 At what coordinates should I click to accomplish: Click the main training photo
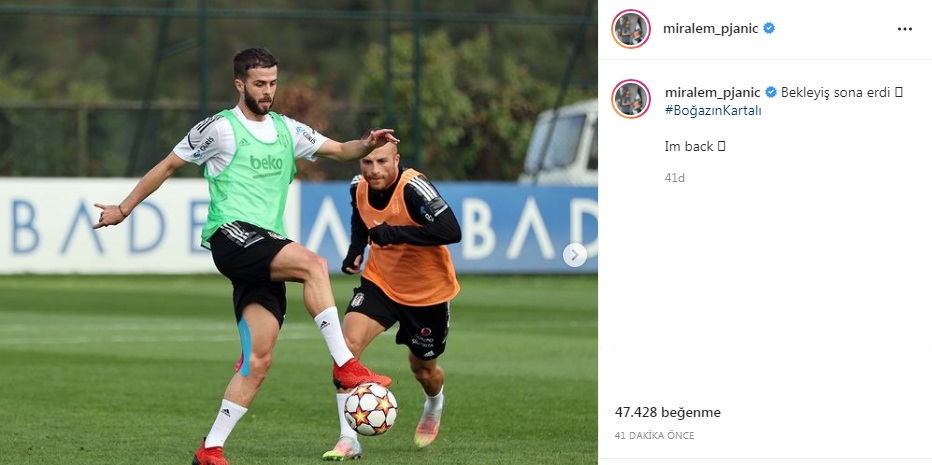pos(298,232)
